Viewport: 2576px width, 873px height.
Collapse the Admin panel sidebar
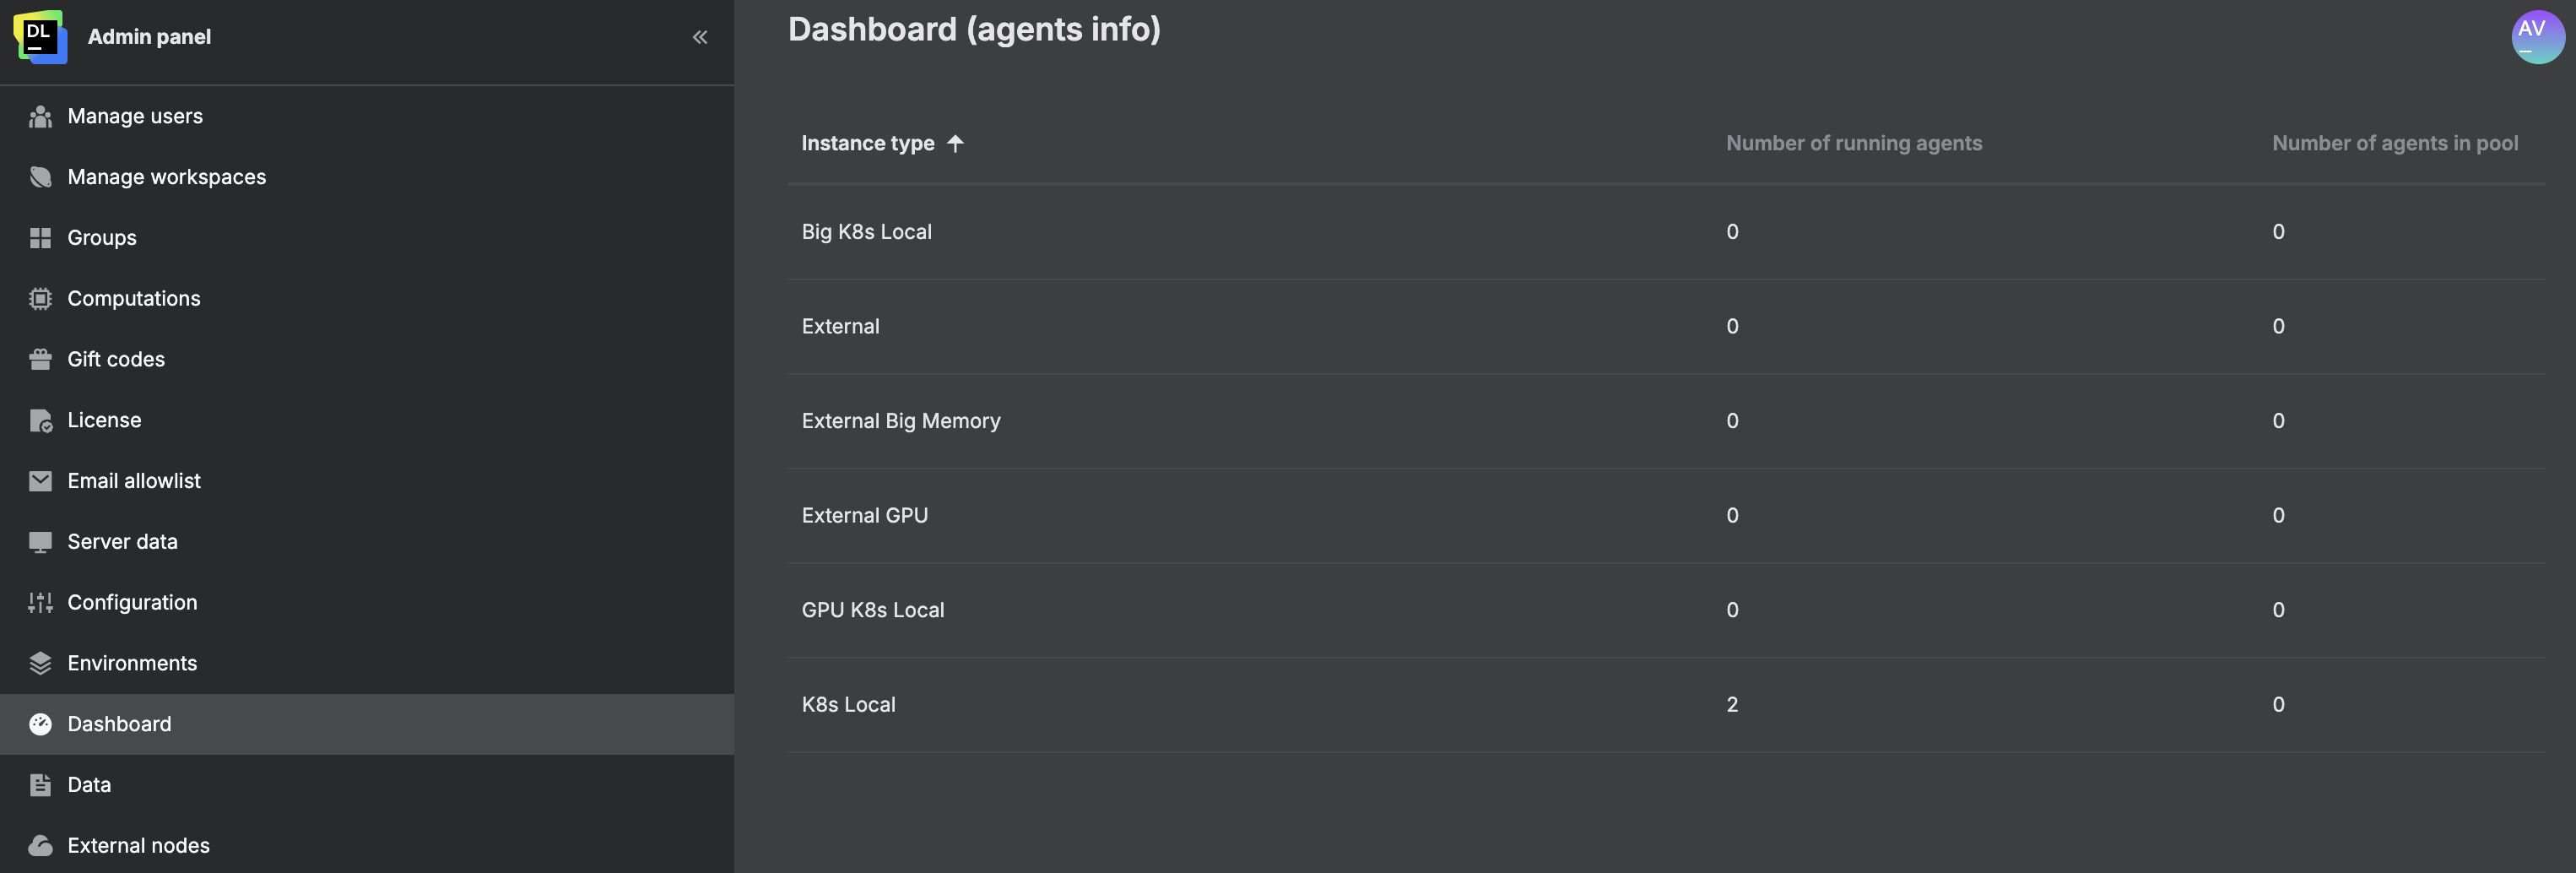pos(700,37)
